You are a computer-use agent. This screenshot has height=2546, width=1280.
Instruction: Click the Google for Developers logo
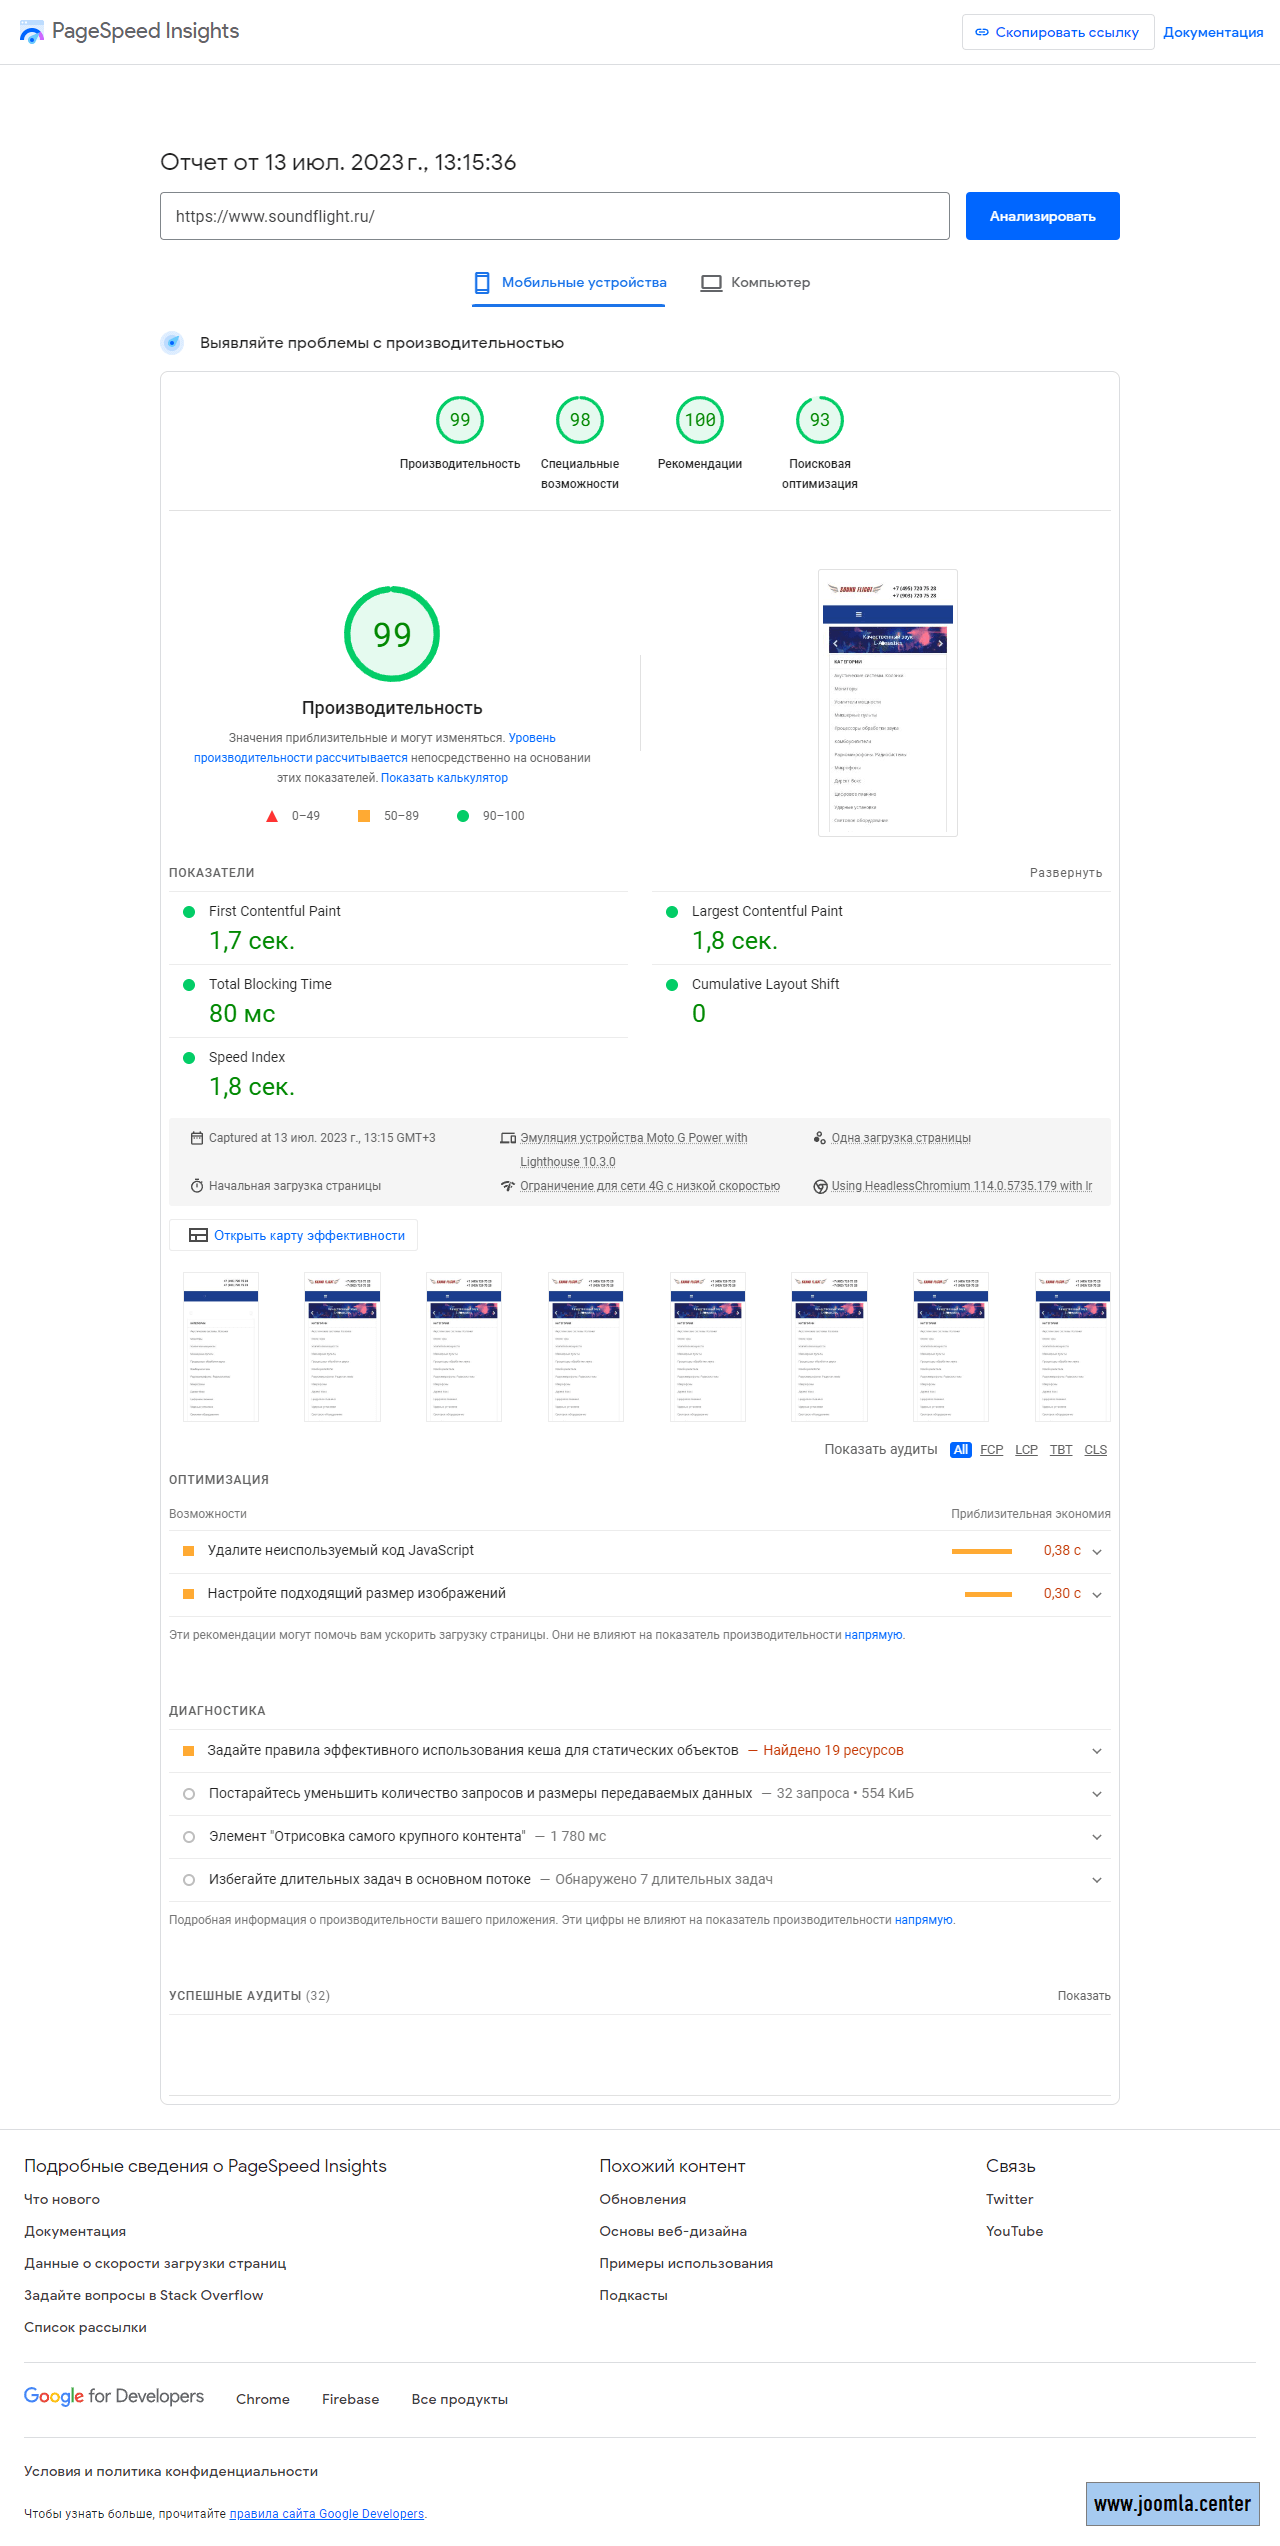tap(114, 2397)
